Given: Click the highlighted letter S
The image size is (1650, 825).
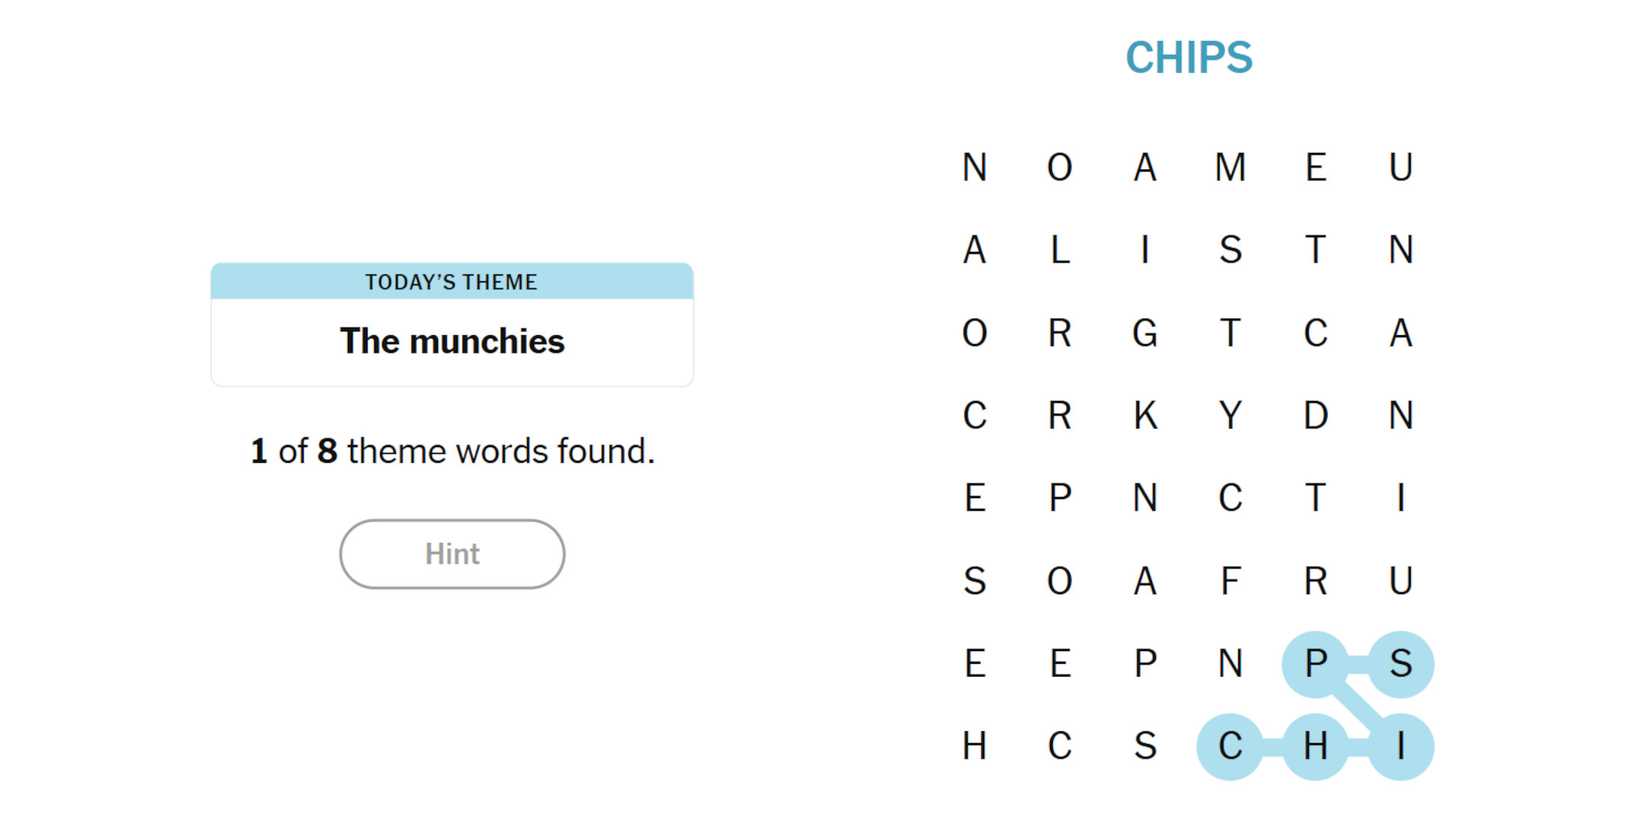Looking at the screenshot, I should (x=1400, y=664).
